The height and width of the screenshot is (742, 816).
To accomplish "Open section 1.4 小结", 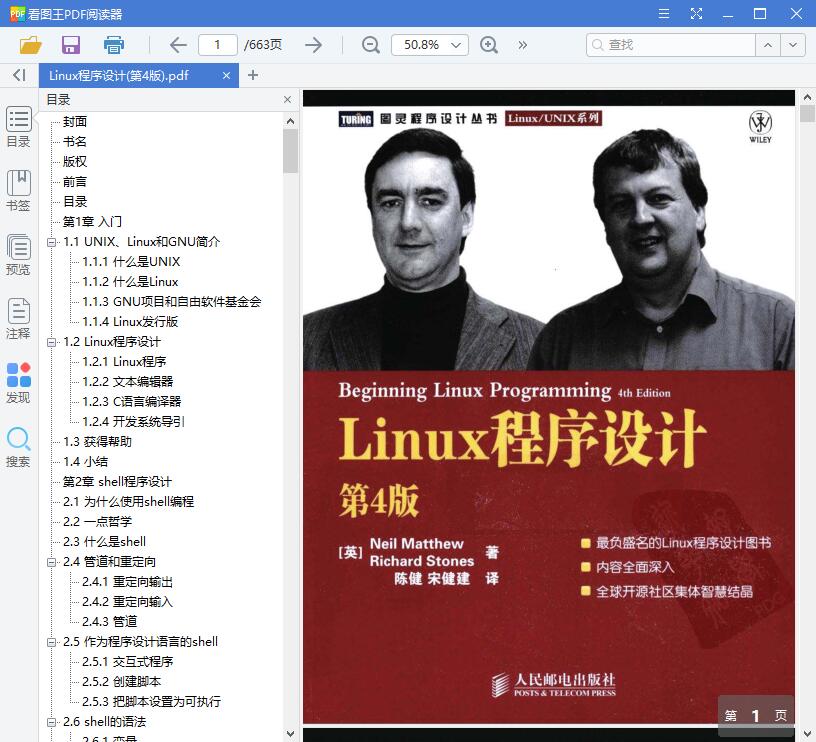I will click(x=85, y=462).
